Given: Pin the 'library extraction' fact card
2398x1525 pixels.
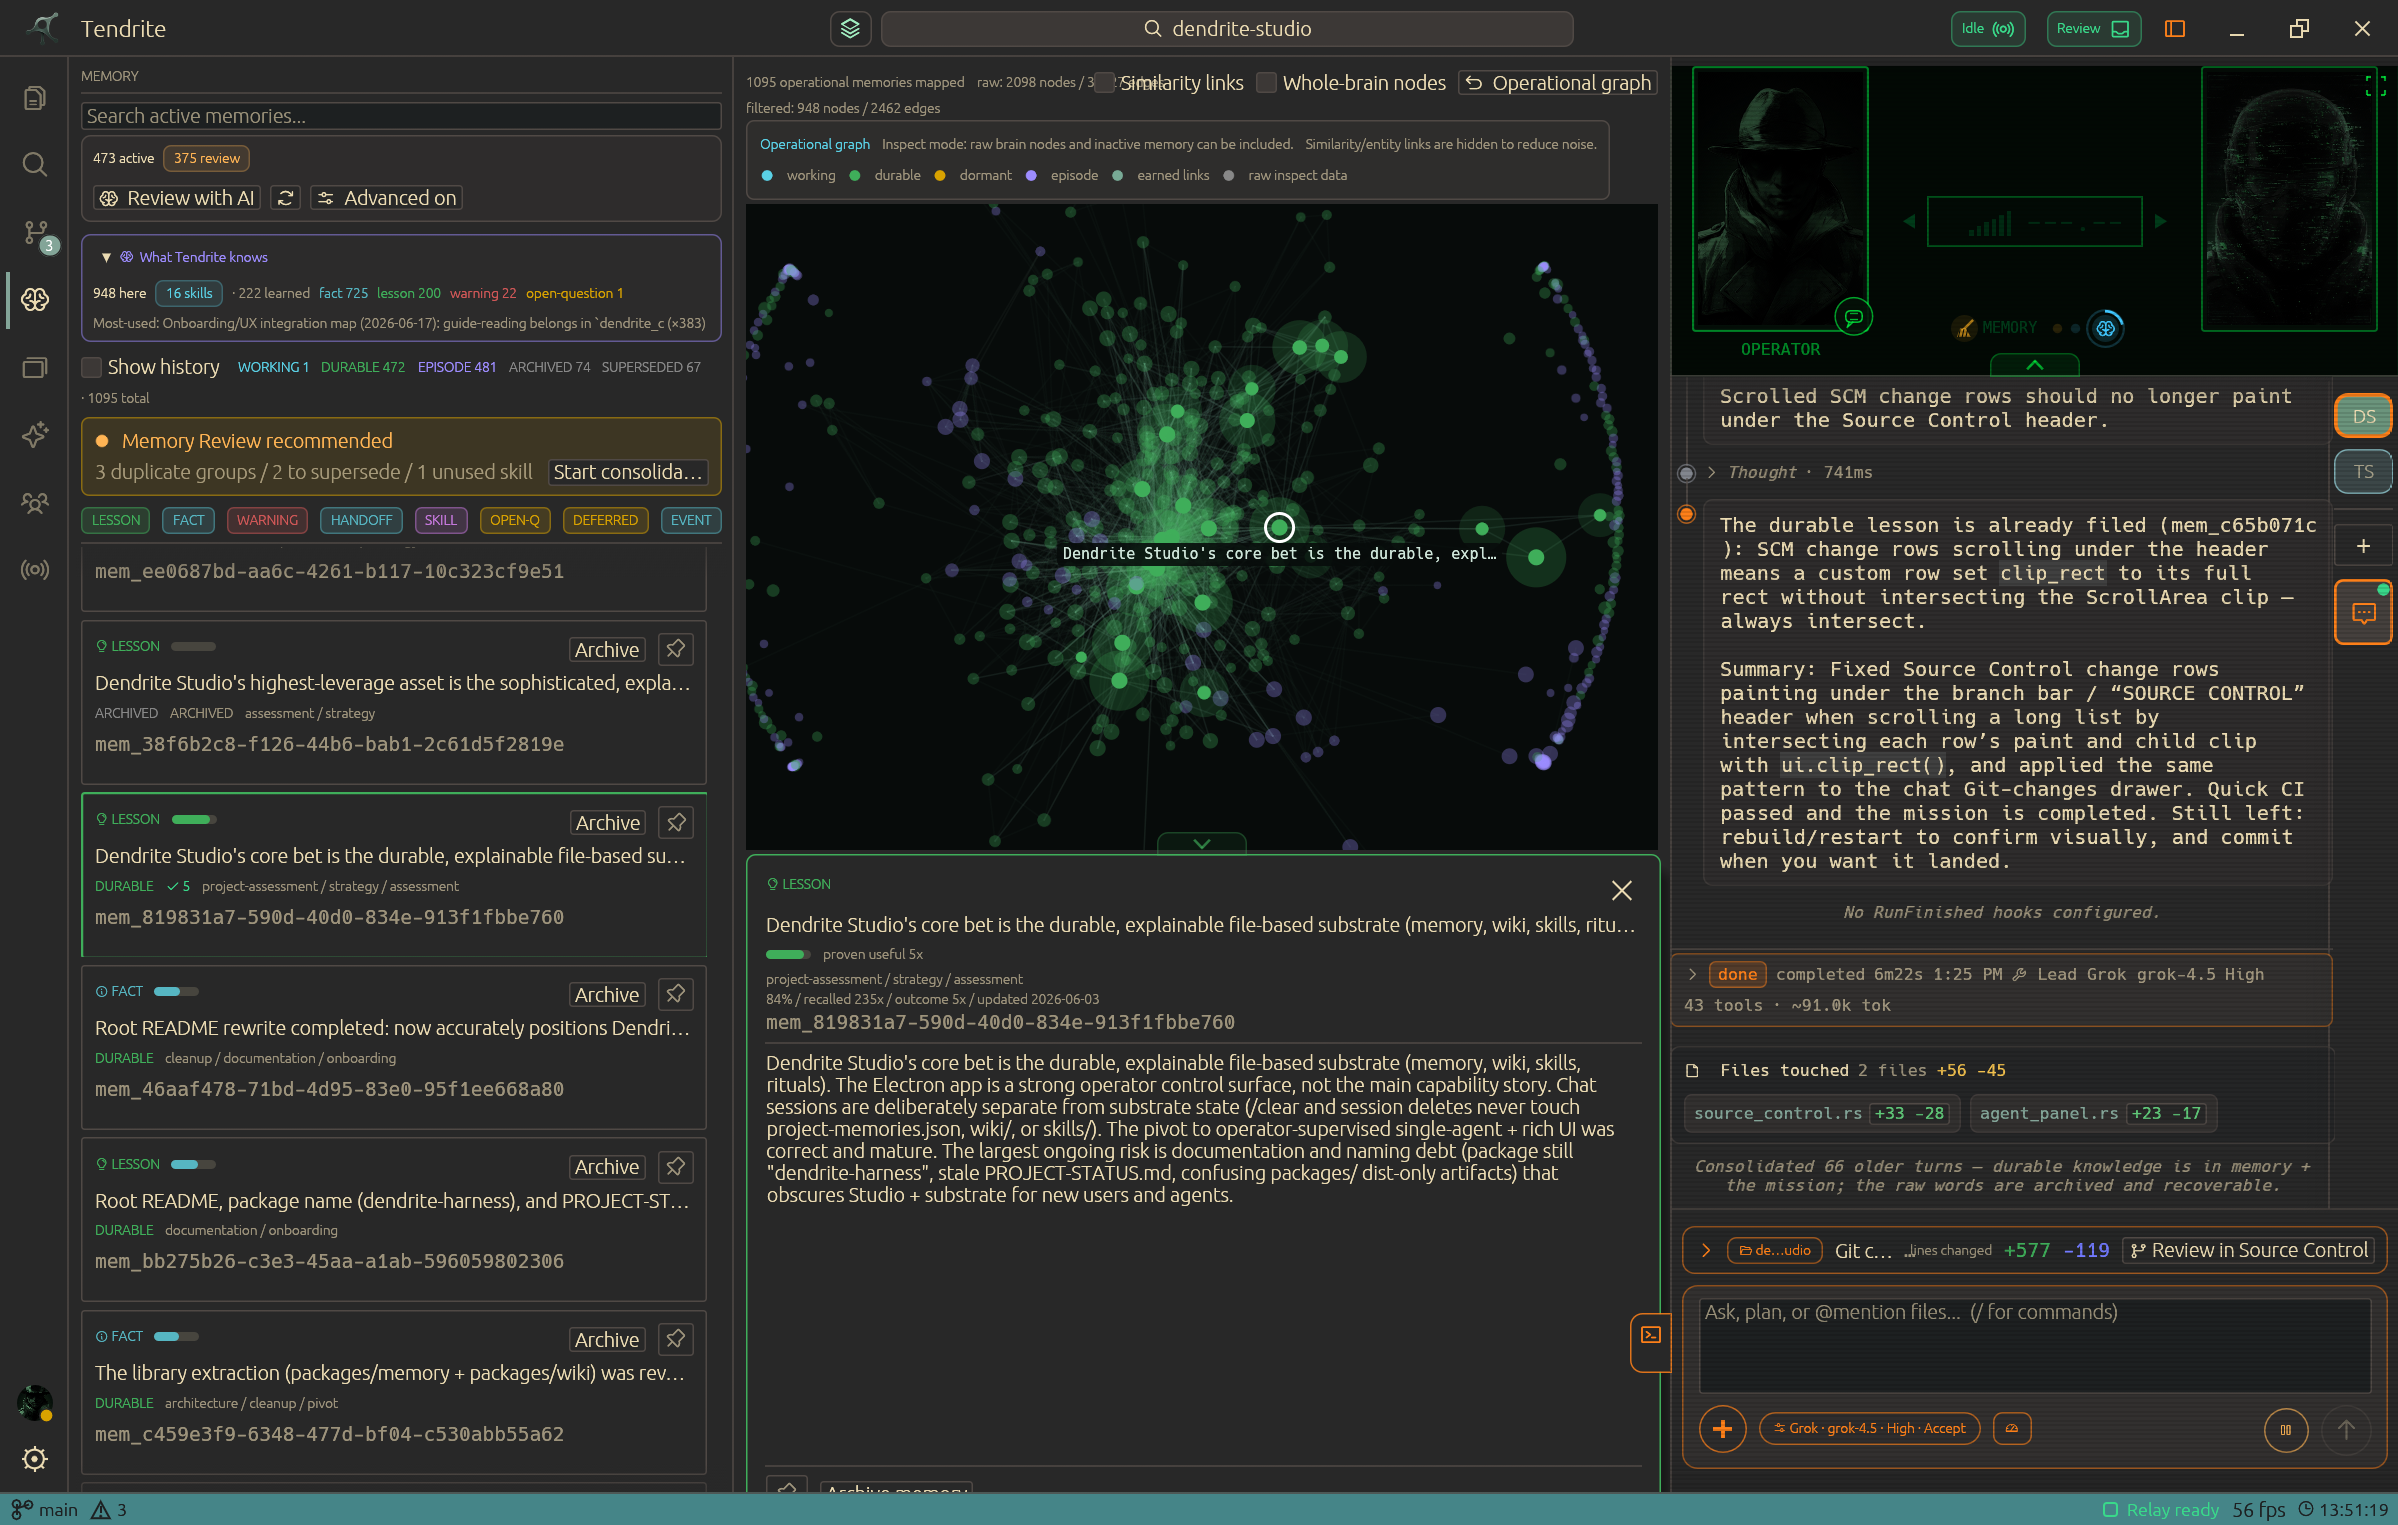Looking at the screenshot, I should (676, 1339).
